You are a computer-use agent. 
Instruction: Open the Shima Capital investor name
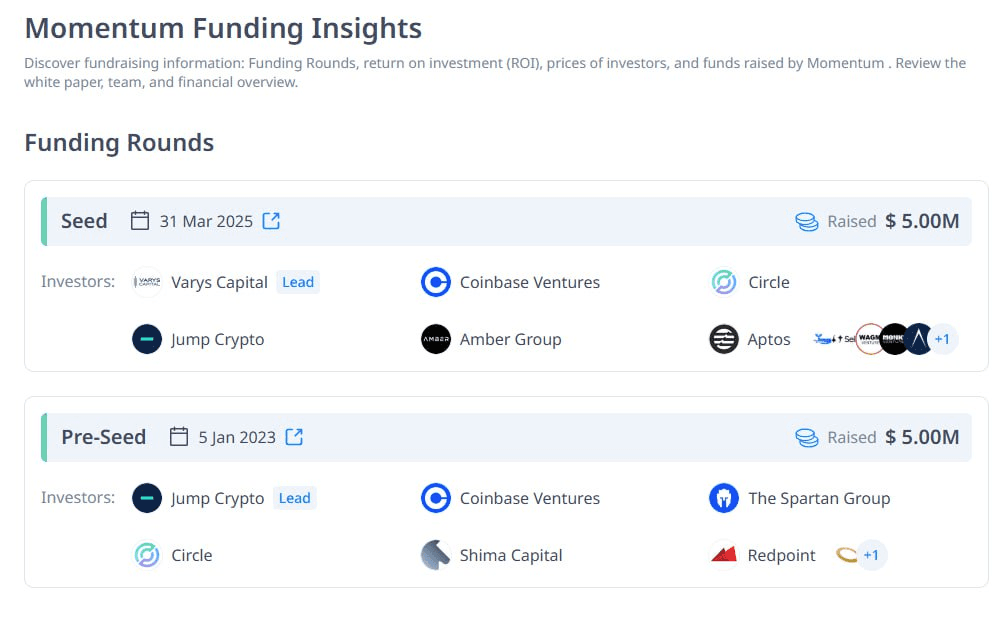tap(511, 555)
